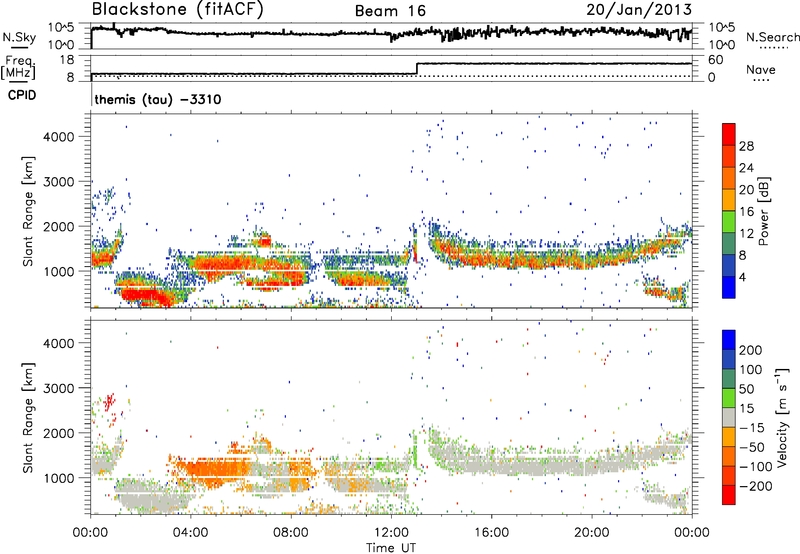Click the "Slant Range [km]" label of the velocity panel
This screenshot has width=800, height=554.
click(28, 417)
